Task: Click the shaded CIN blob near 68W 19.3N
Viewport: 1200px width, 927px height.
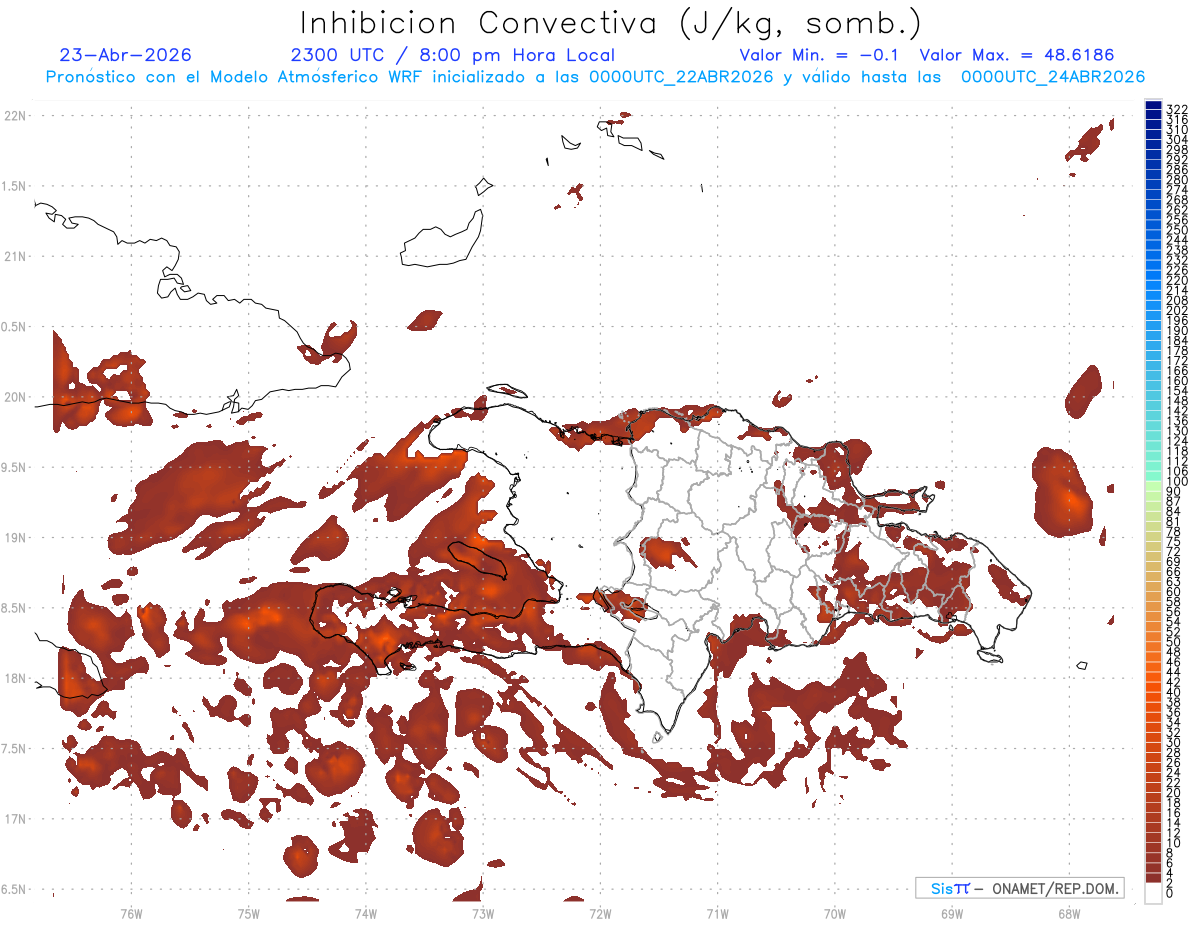Action: click(1062, 492)
